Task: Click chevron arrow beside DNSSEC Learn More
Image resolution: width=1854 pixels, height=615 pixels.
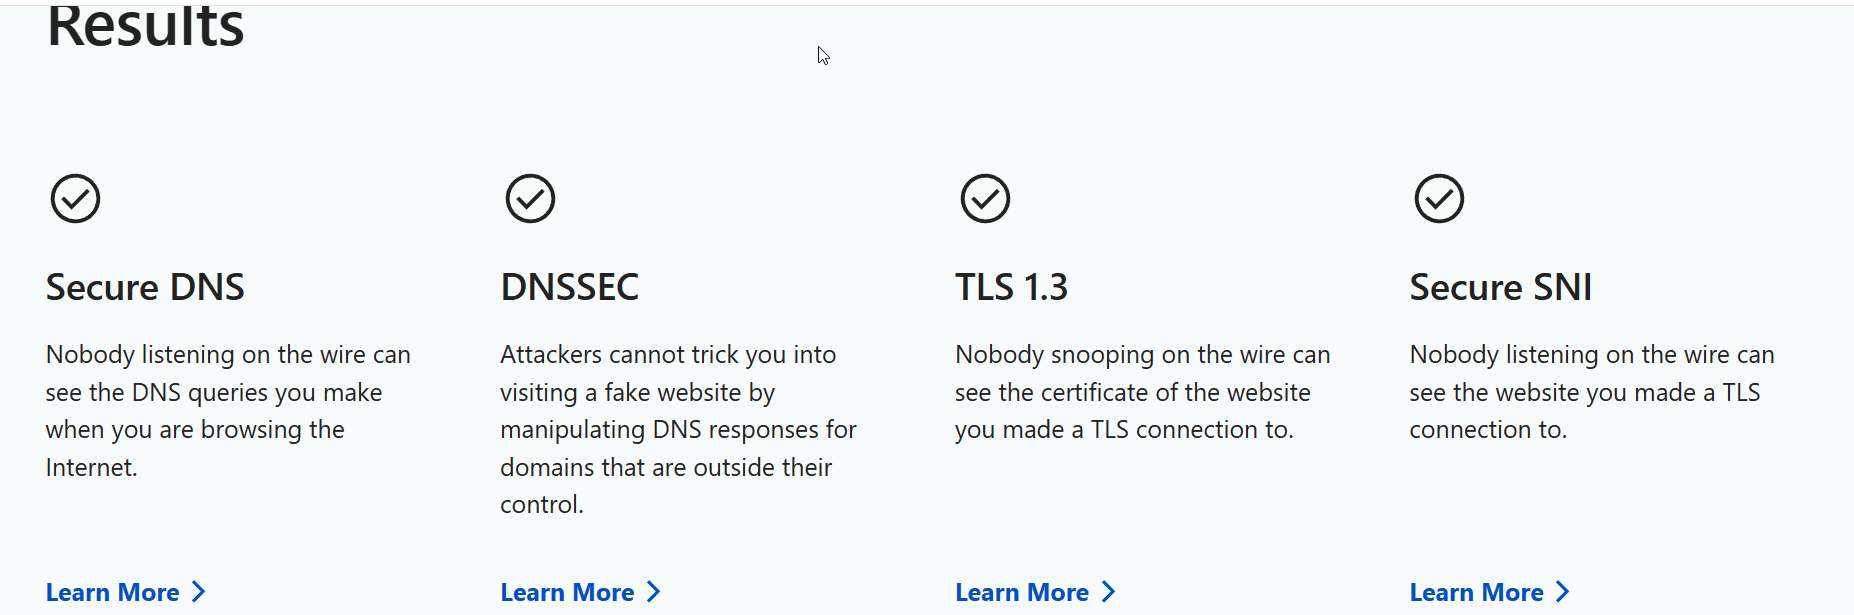Action: [653, 592]
